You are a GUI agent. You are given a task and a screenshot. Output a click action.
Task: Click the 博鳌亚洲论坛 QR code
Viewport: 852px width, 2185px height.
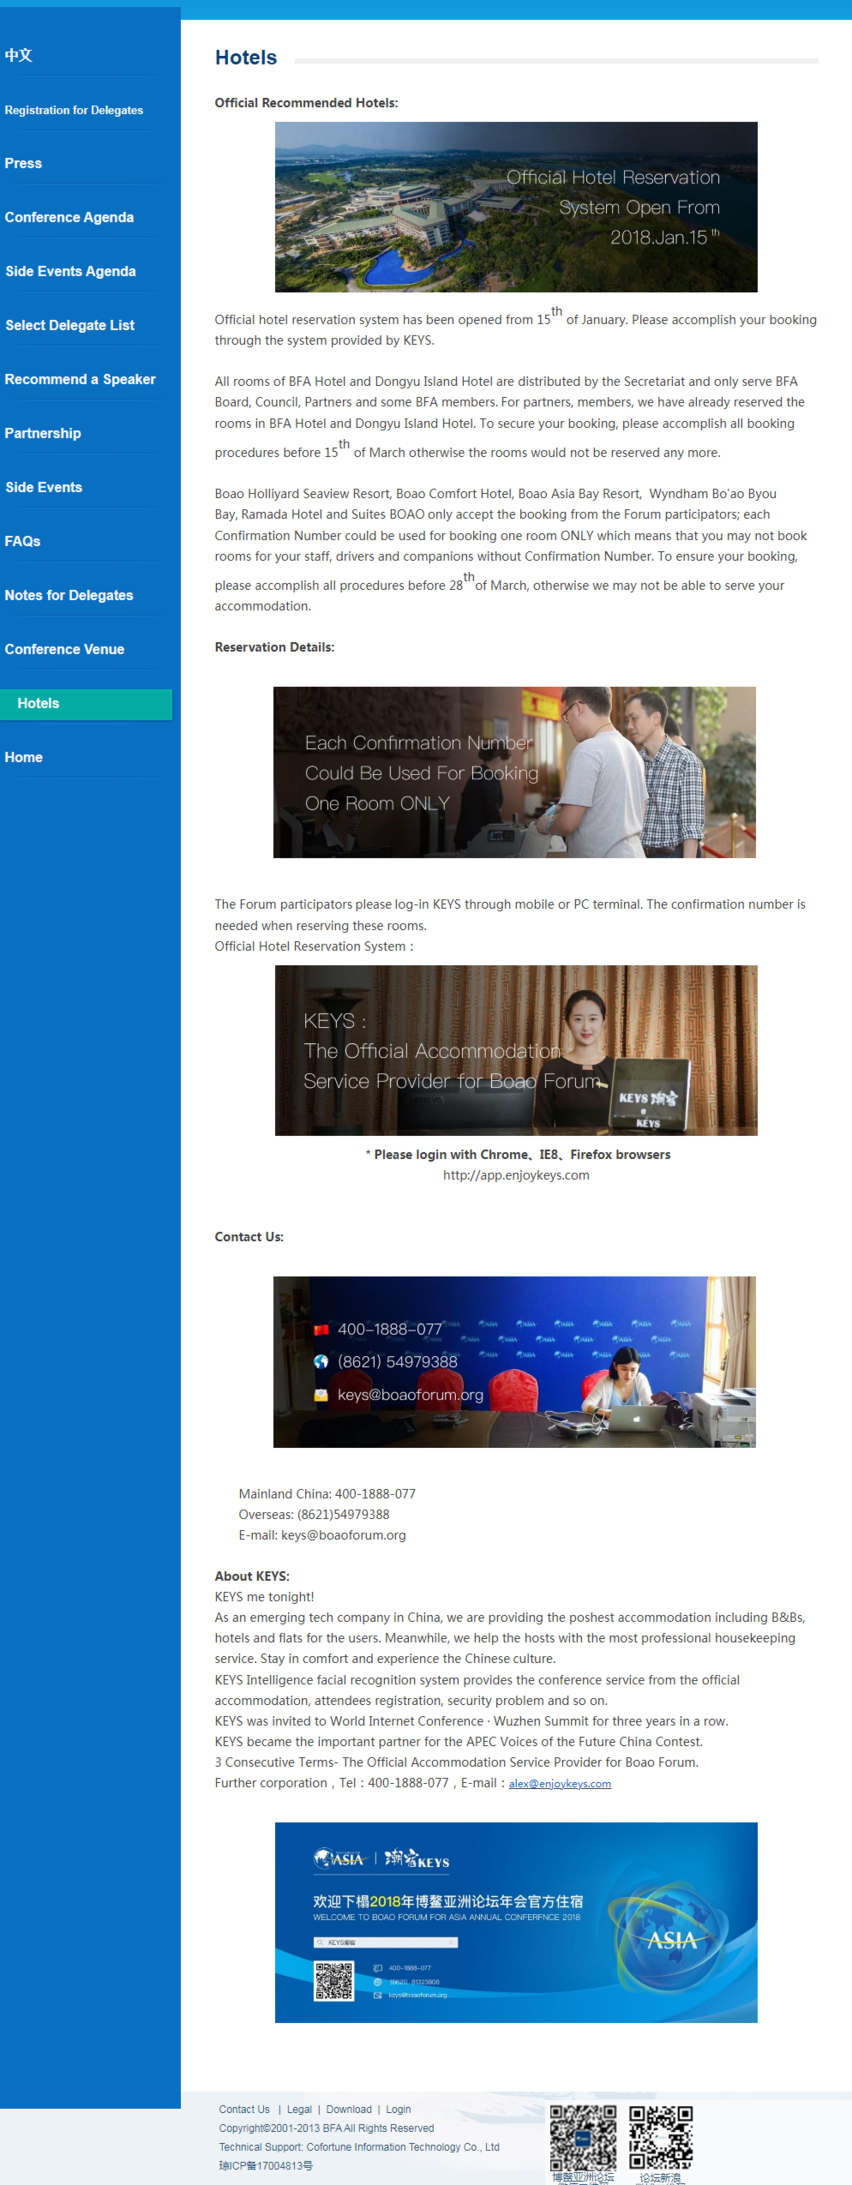(x=583, y=2137)
